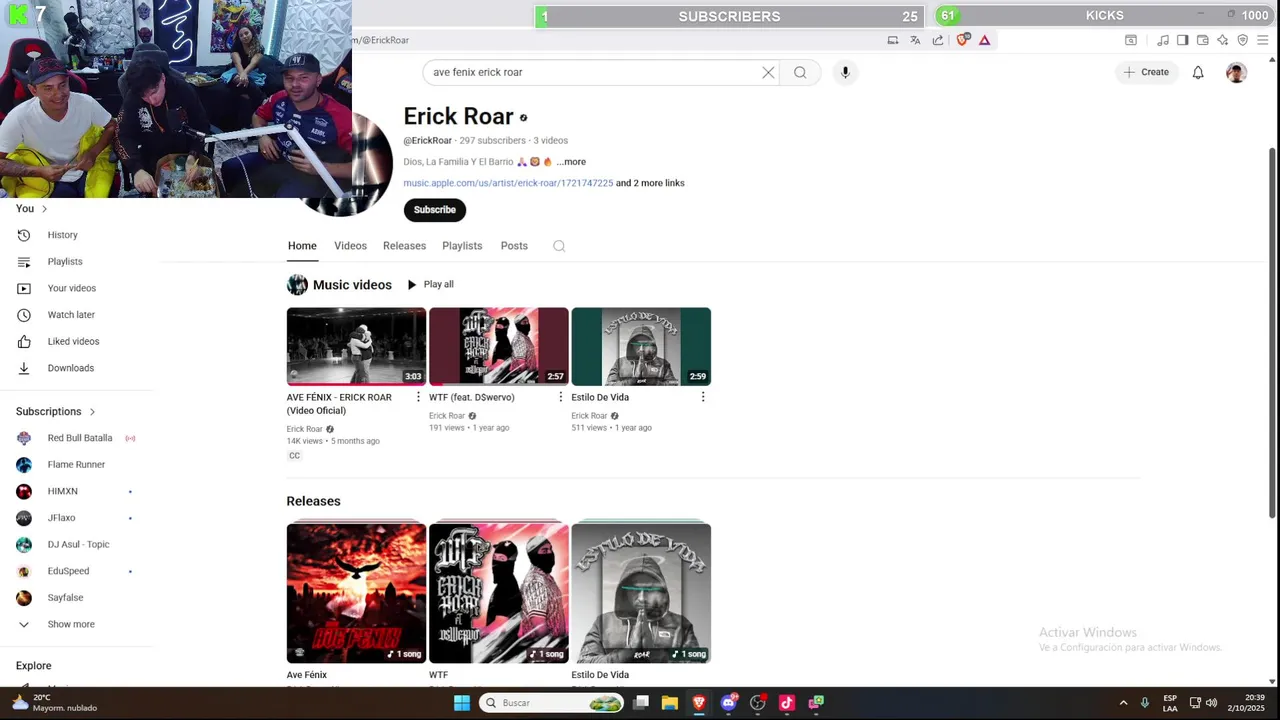
Task: Open Red Bull Batalla subscription
Action: tap(78, 438)
